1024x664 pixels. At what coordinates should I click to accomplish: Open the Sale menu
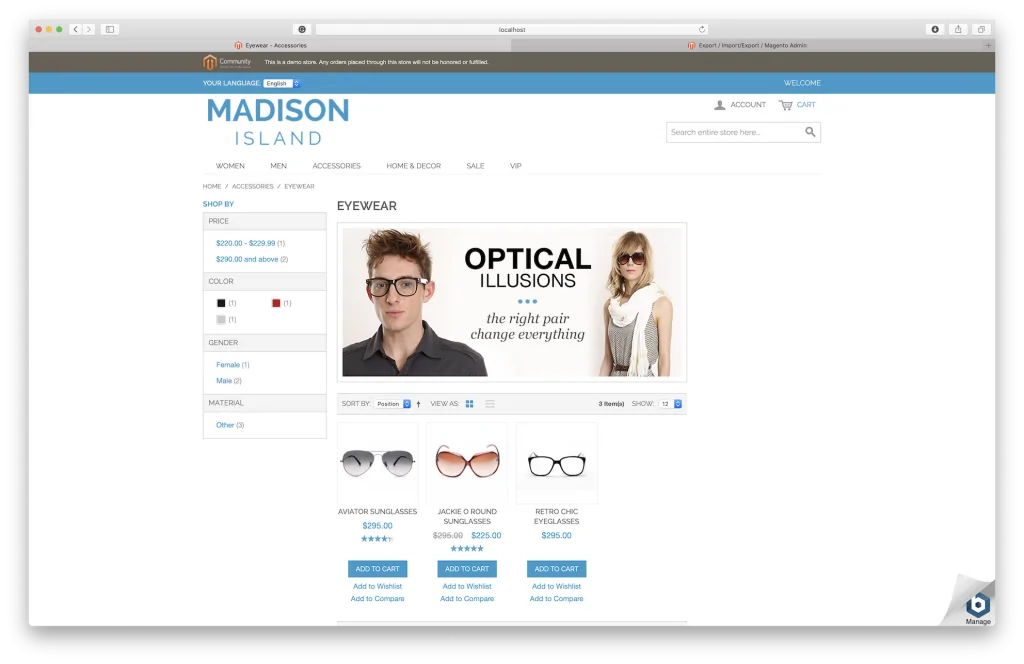point(475,166)
